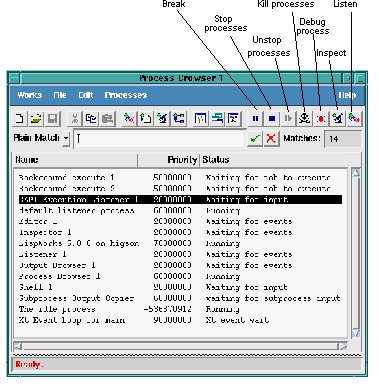This screenshot has width=379, height=386.
Task: Clear filter with red X button
Action: tap(271, 138)
